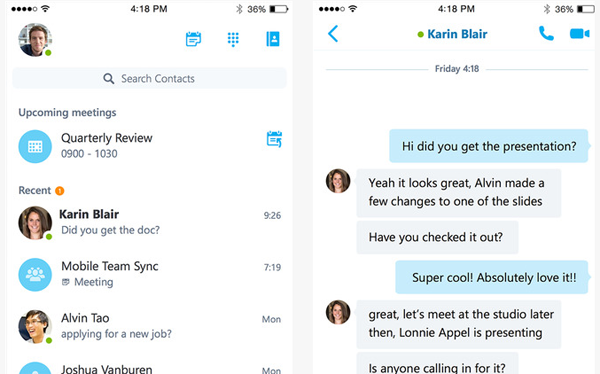Select the 'let's meet at the studio' message
This screenshot has height=374, width=600.
tap(459, 324)
